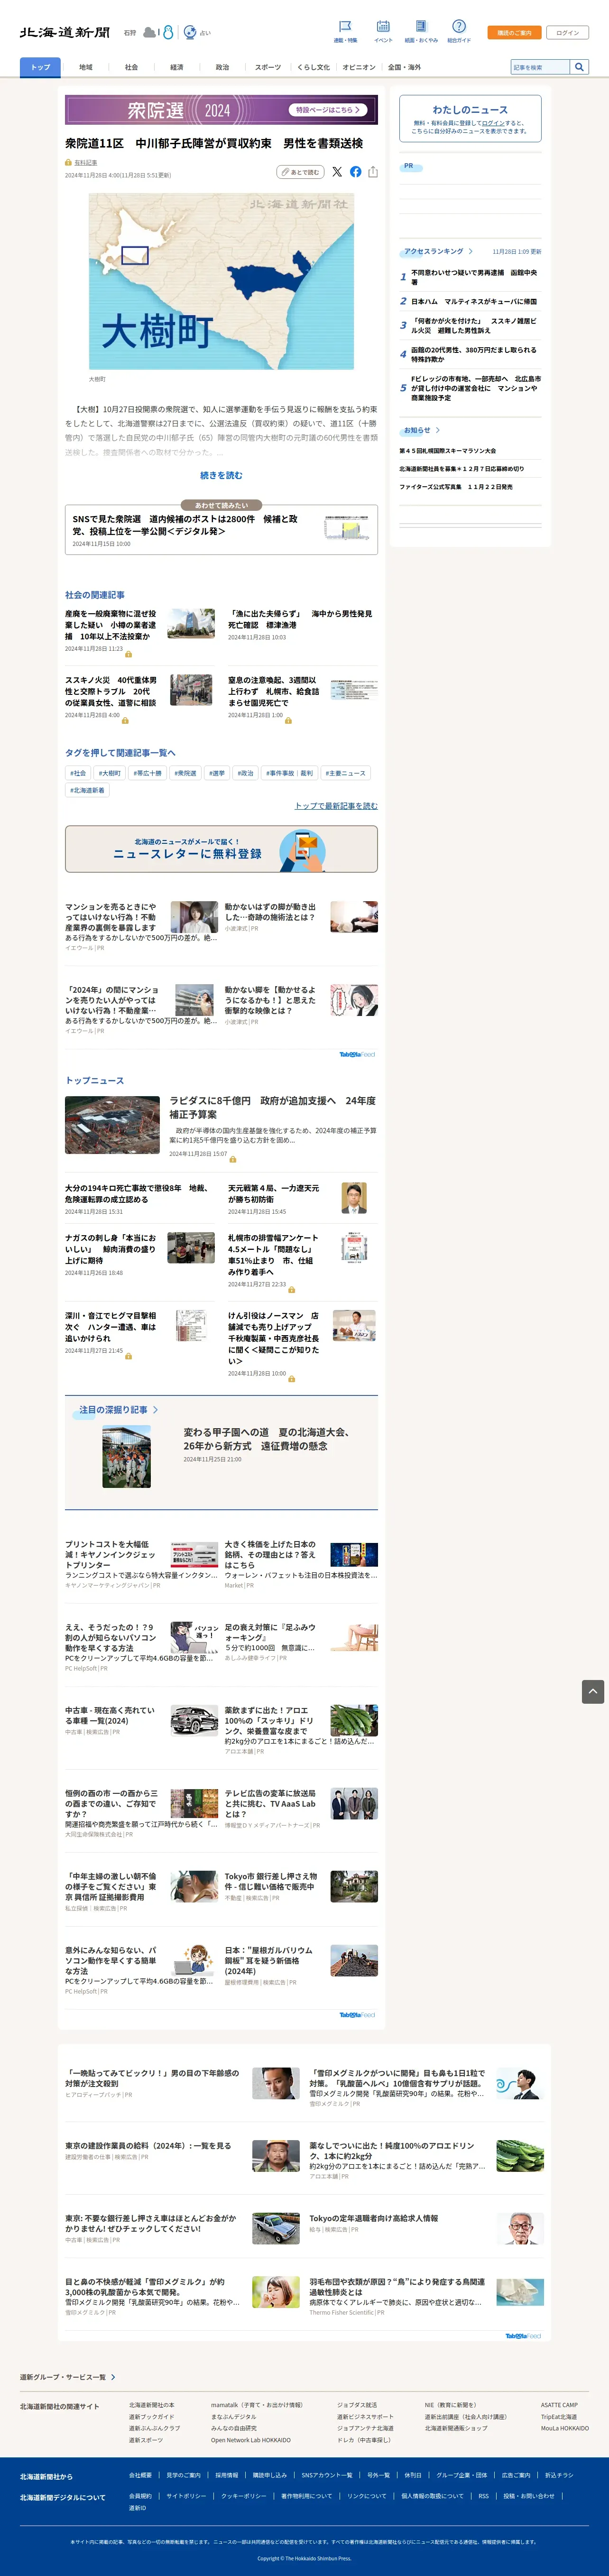Open notice ファイターズ公式写真集 11月22日発売
Image resolution: width=609 pixels, height=2576 pixels.
tap(456, 487)
